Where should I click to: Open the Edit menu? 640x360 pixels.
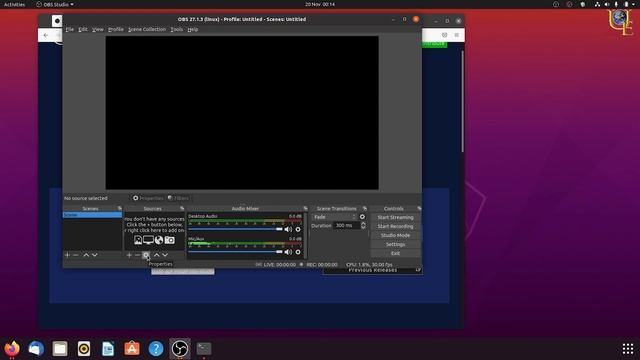[83, 29]
